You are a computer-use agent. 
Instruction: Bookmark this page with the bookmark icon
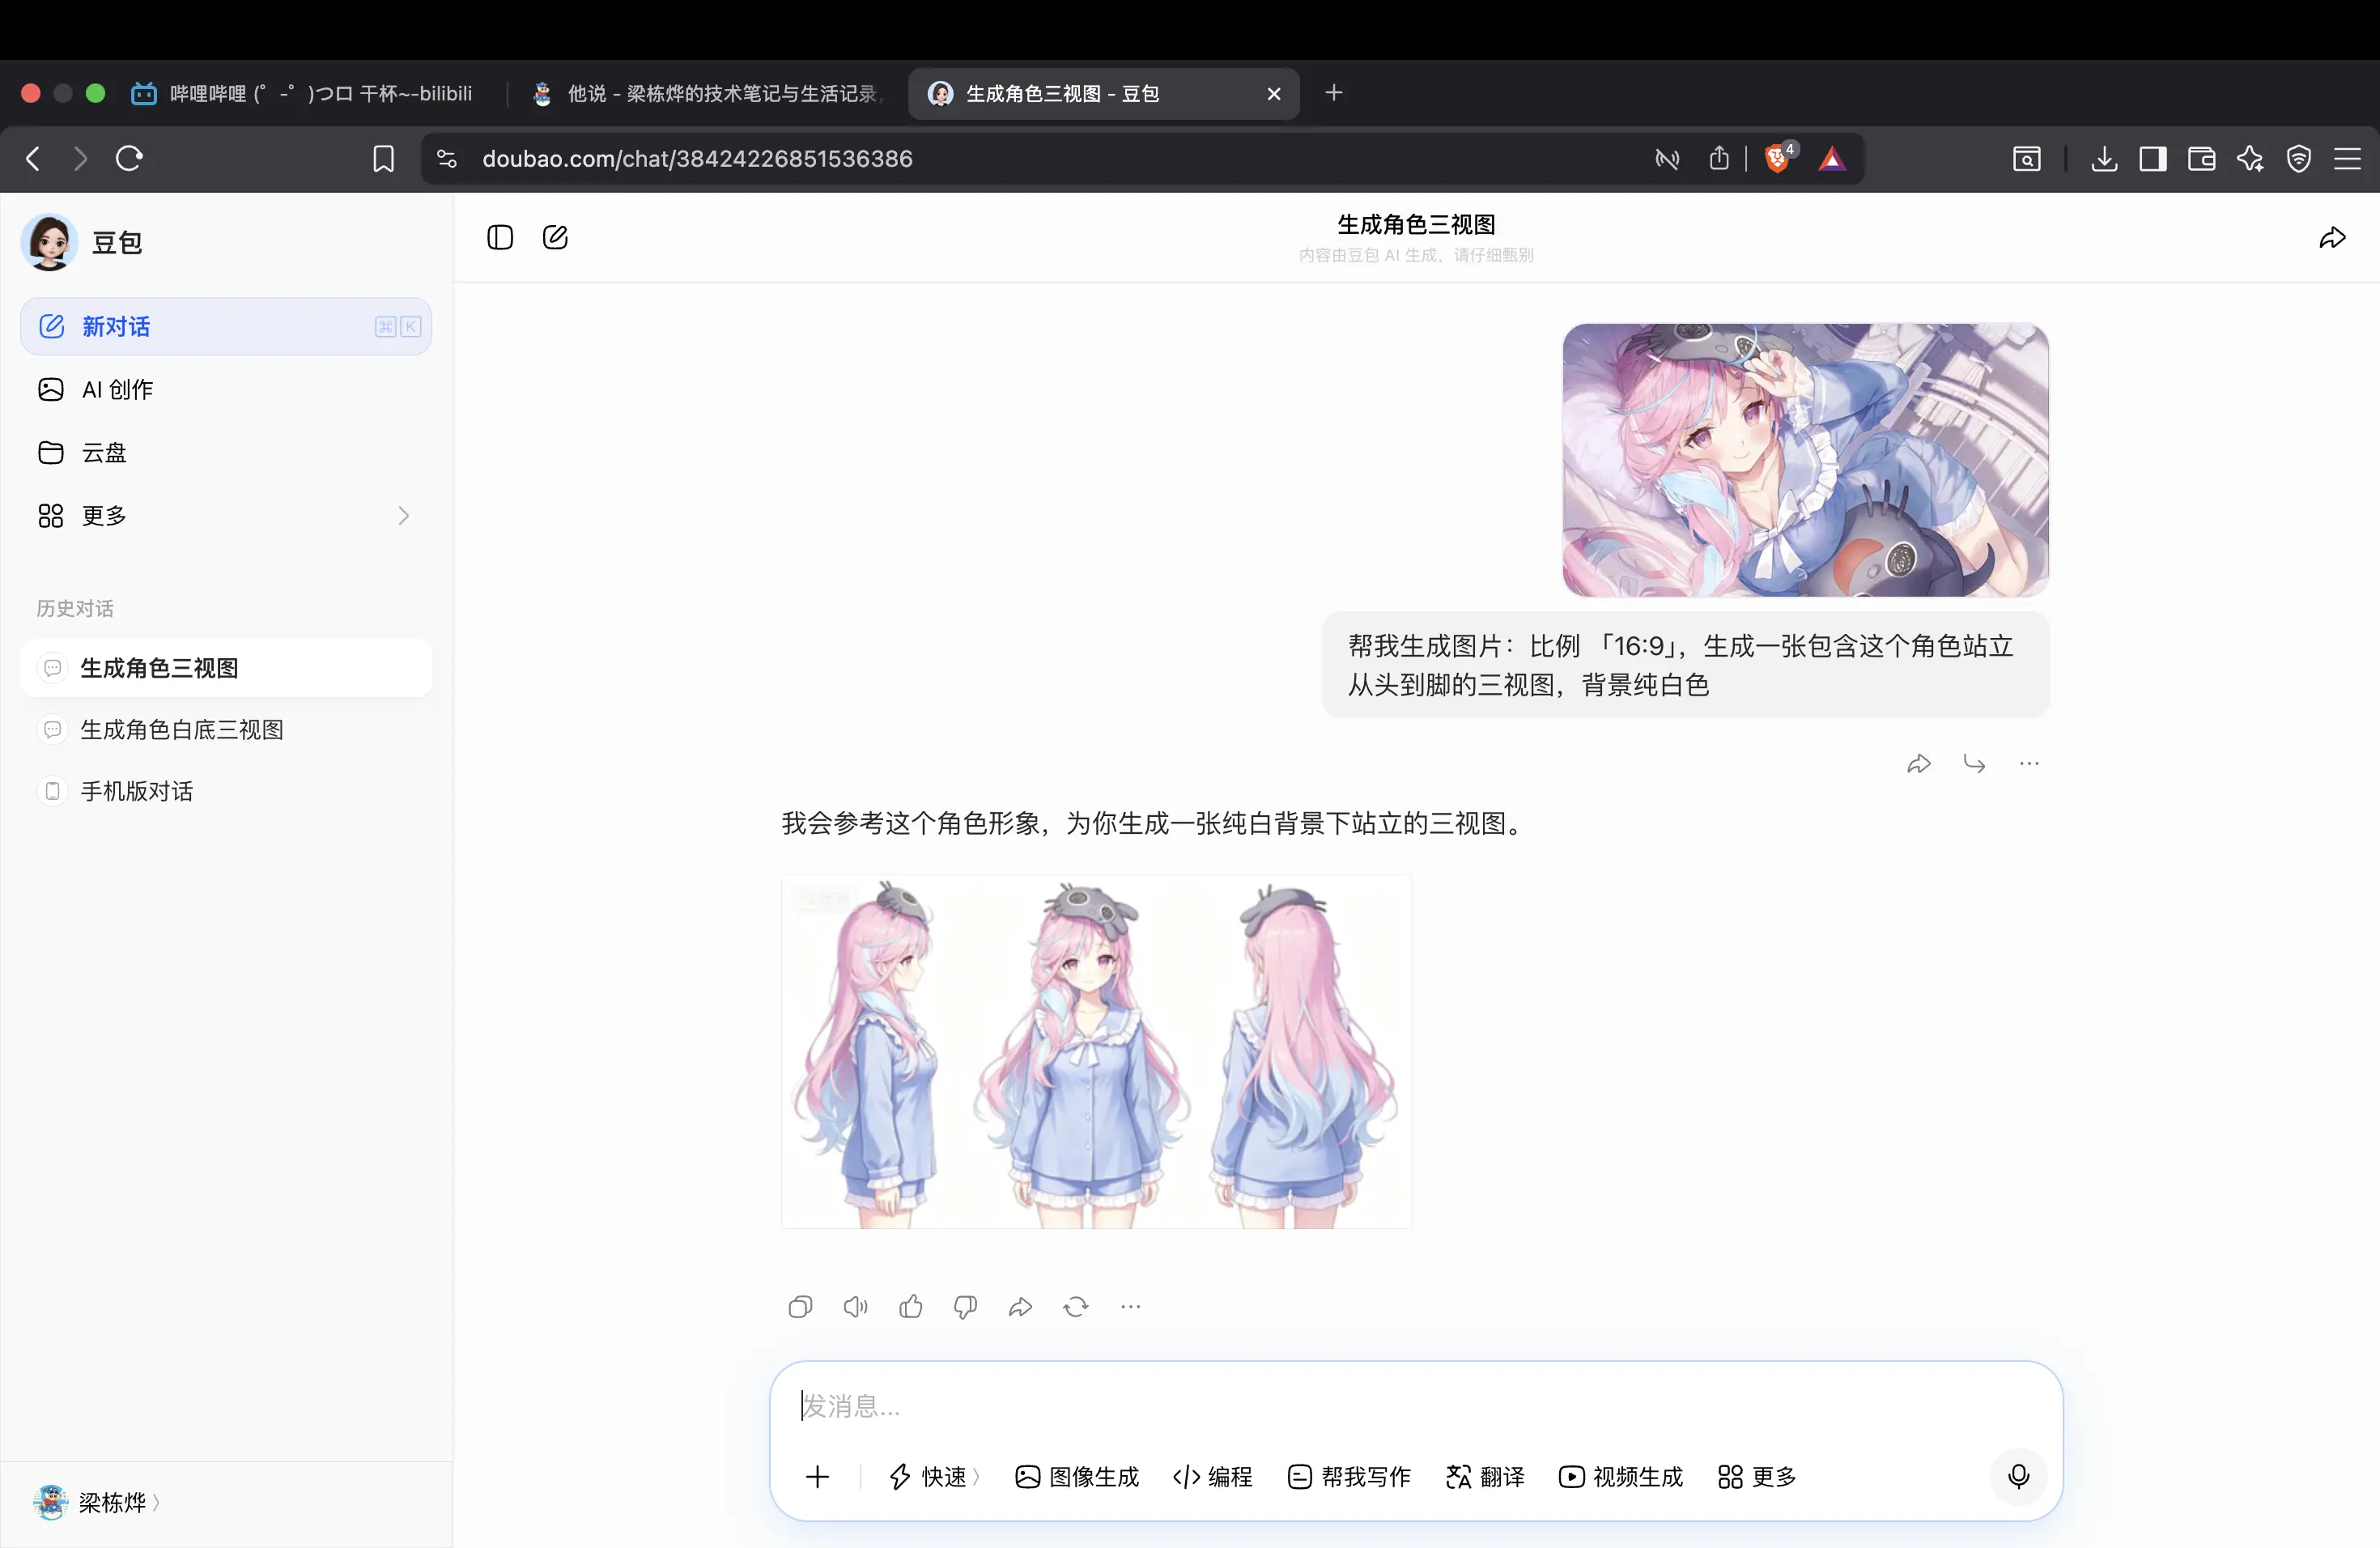pos(384,159)
